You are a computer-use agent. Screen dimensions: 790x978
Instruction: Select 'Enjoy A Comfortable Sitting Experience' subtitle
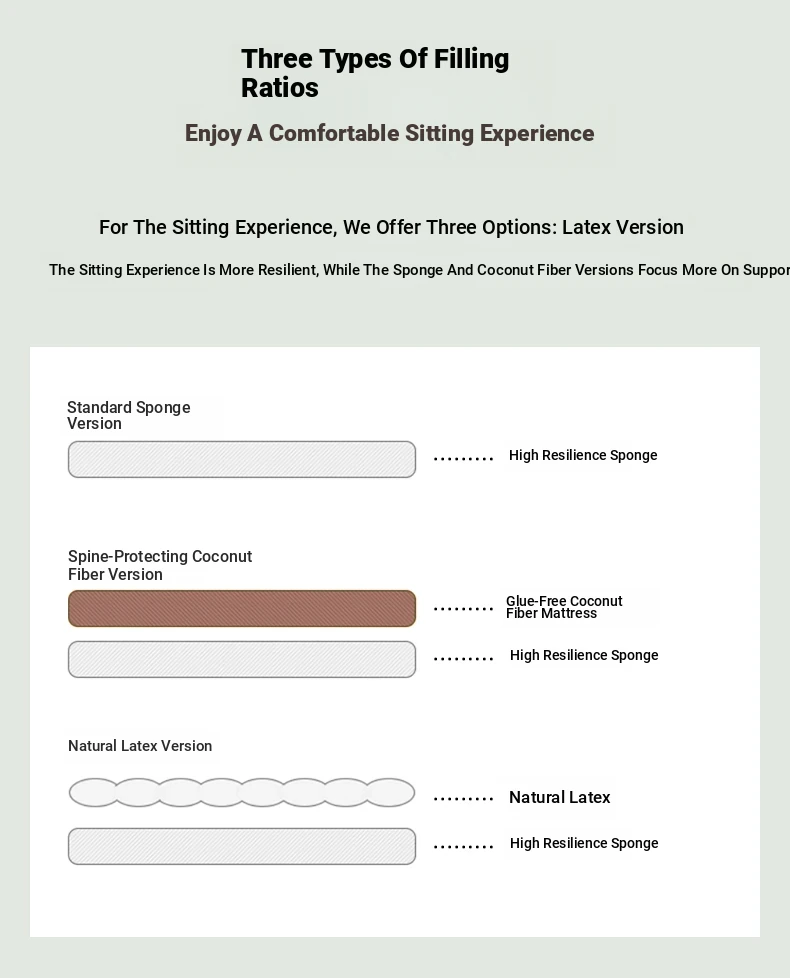pos(389,133)
